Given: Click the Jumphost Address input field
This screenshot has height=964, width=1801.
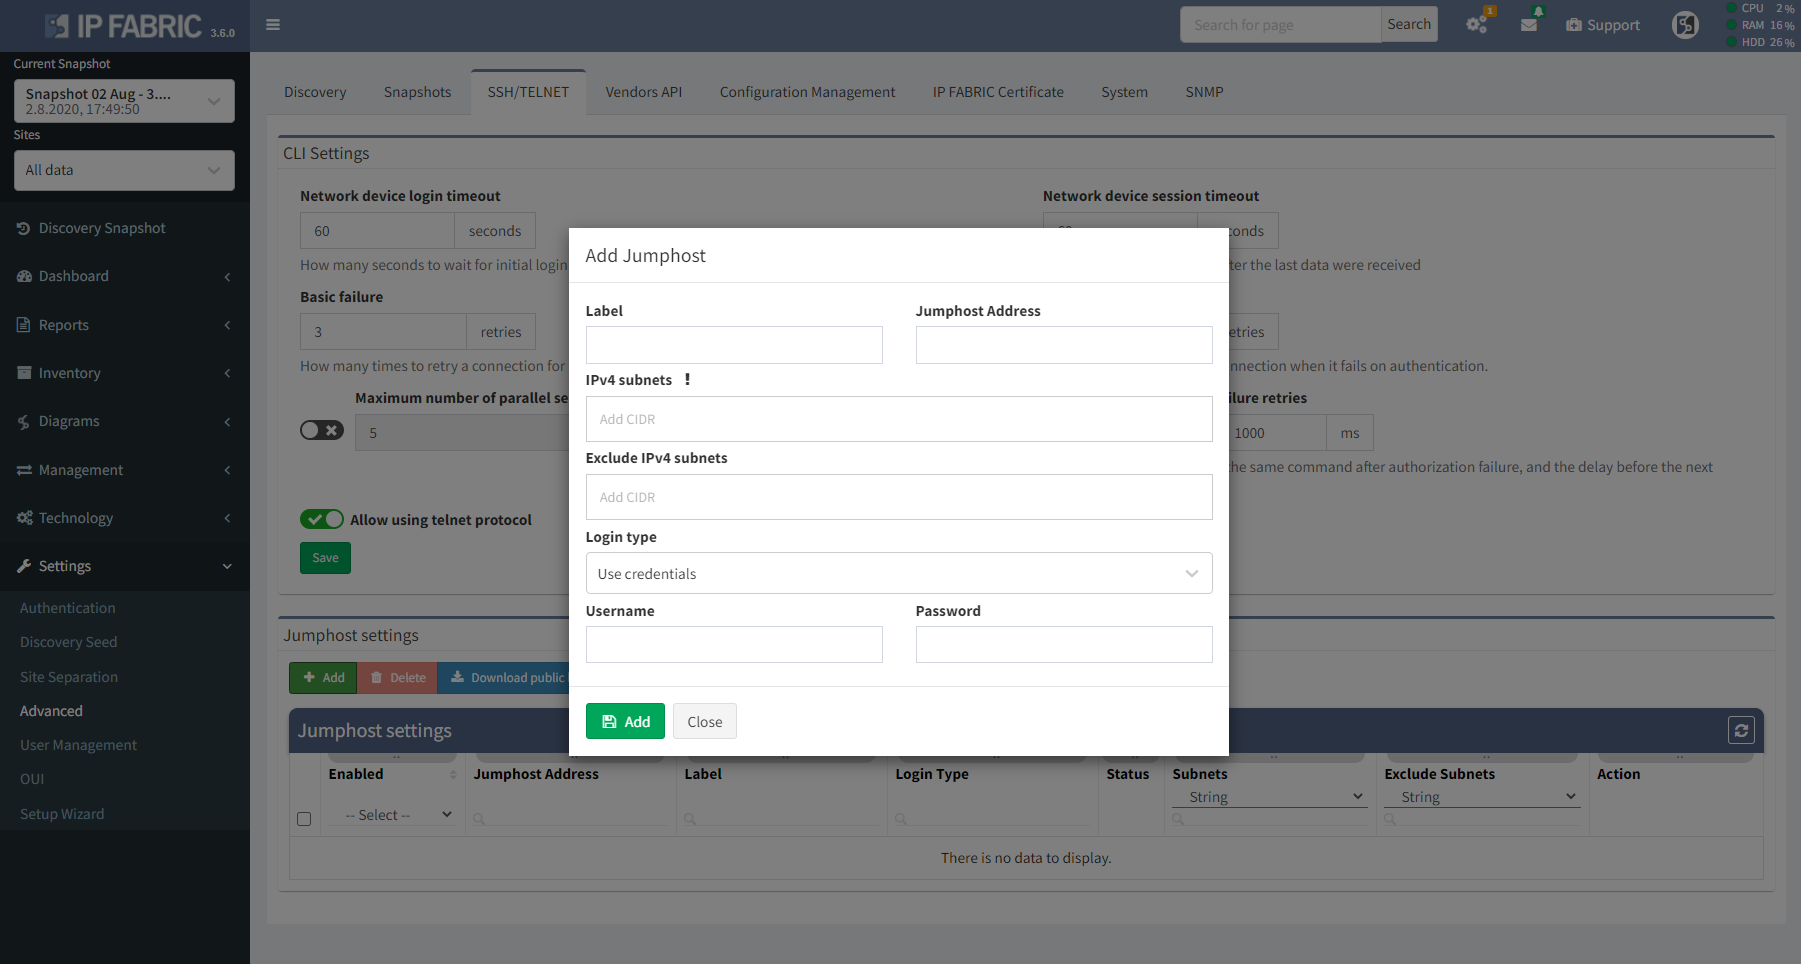Looking at the screenshot, I should (x=1063, y=345).
